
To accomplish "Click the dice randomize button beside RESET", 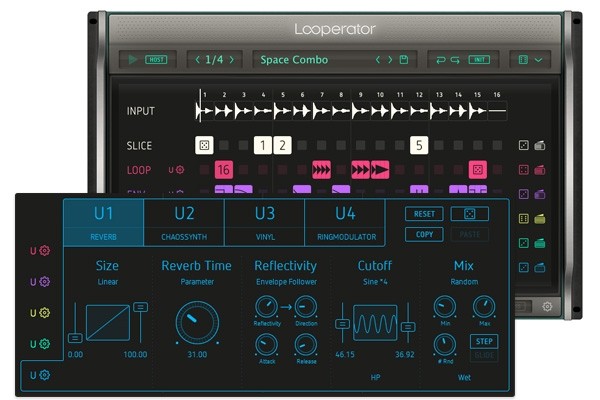I will 470,214.
